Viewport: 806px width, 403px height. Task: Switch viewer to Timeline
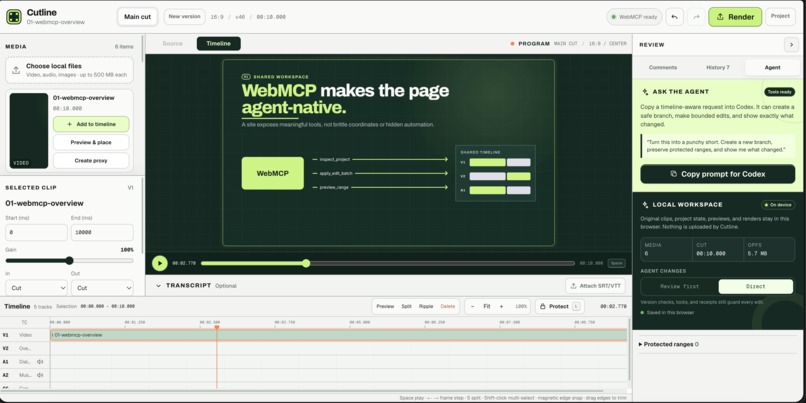(218, 44)
